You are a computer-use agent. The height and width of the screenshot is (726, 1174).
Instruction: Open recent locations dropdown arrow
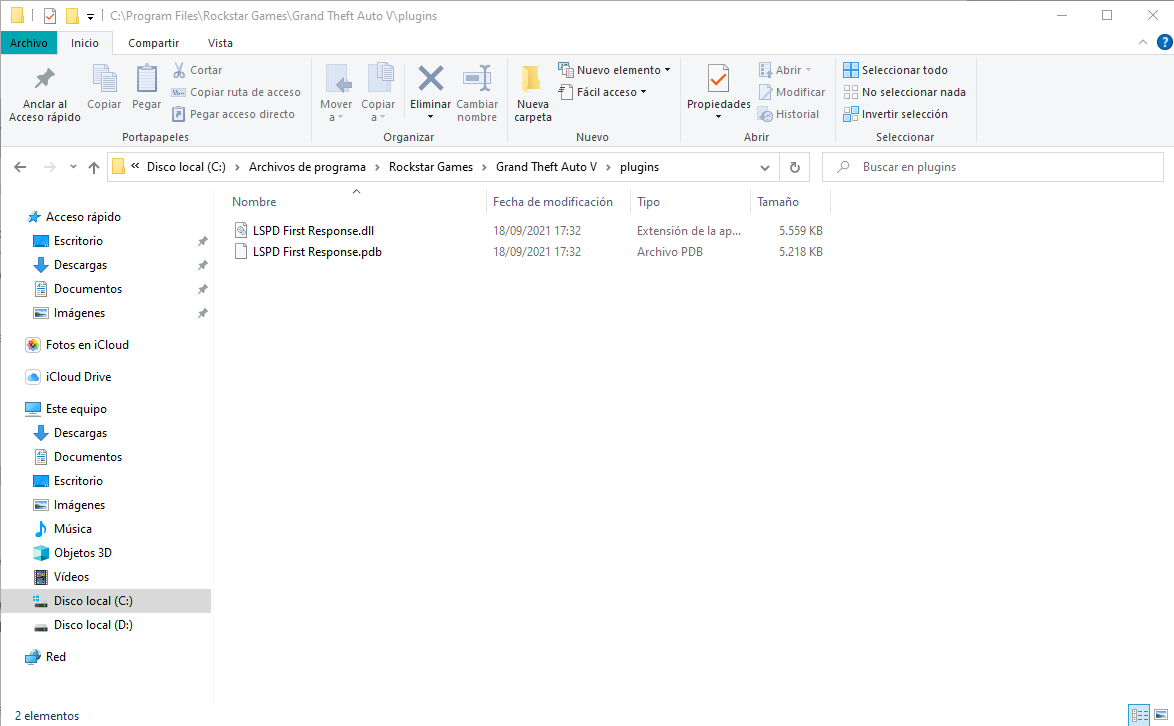[73, 167]
